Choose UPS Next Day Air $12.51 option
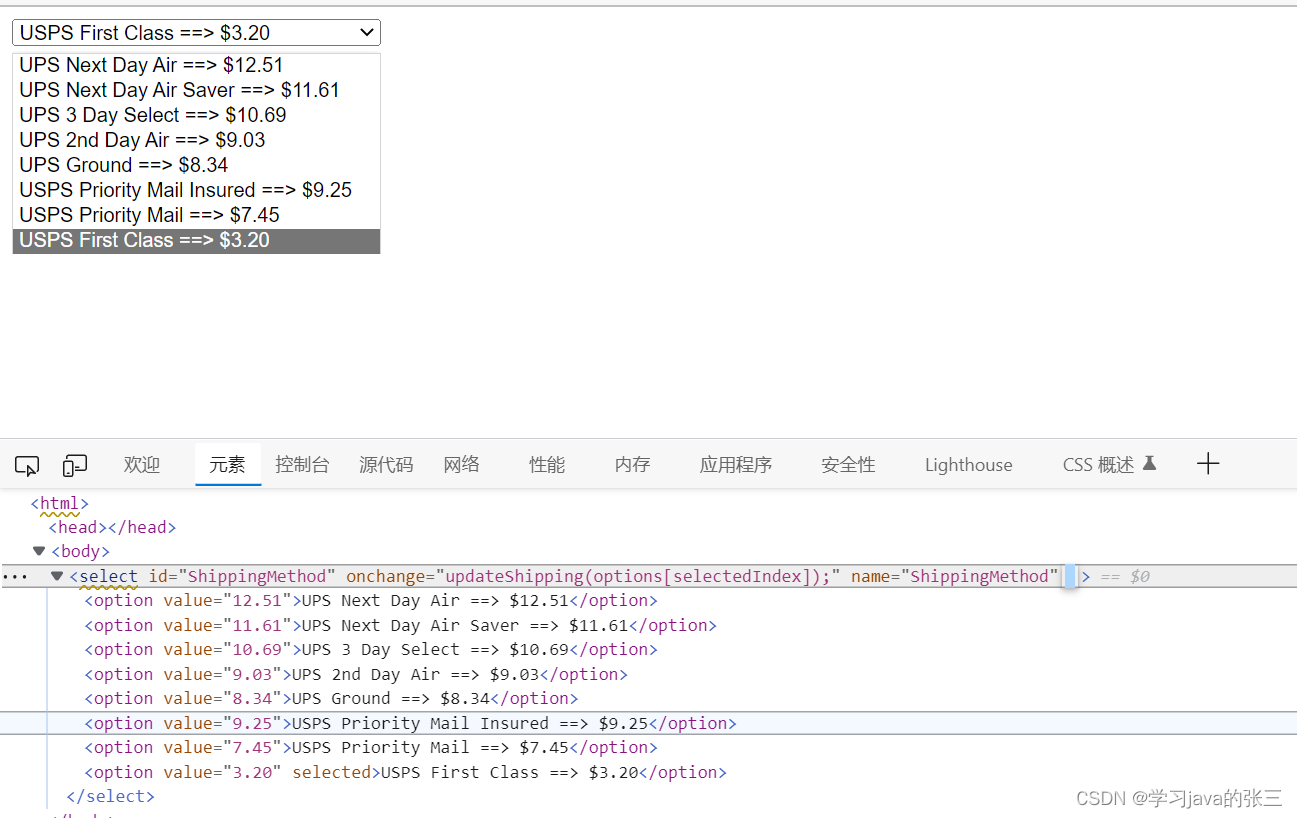The height and width of the screenshot is (818, 1297). (x=196, y=66)
